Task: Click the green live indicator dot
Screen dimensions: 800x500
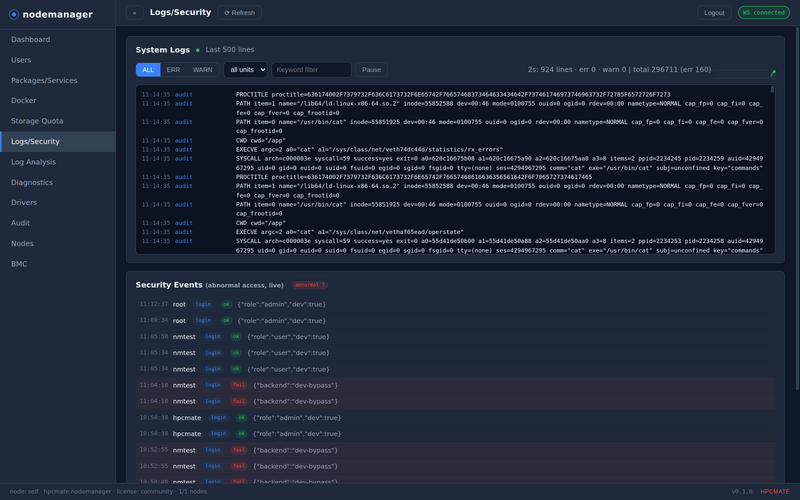Action: tap(197, 50)
